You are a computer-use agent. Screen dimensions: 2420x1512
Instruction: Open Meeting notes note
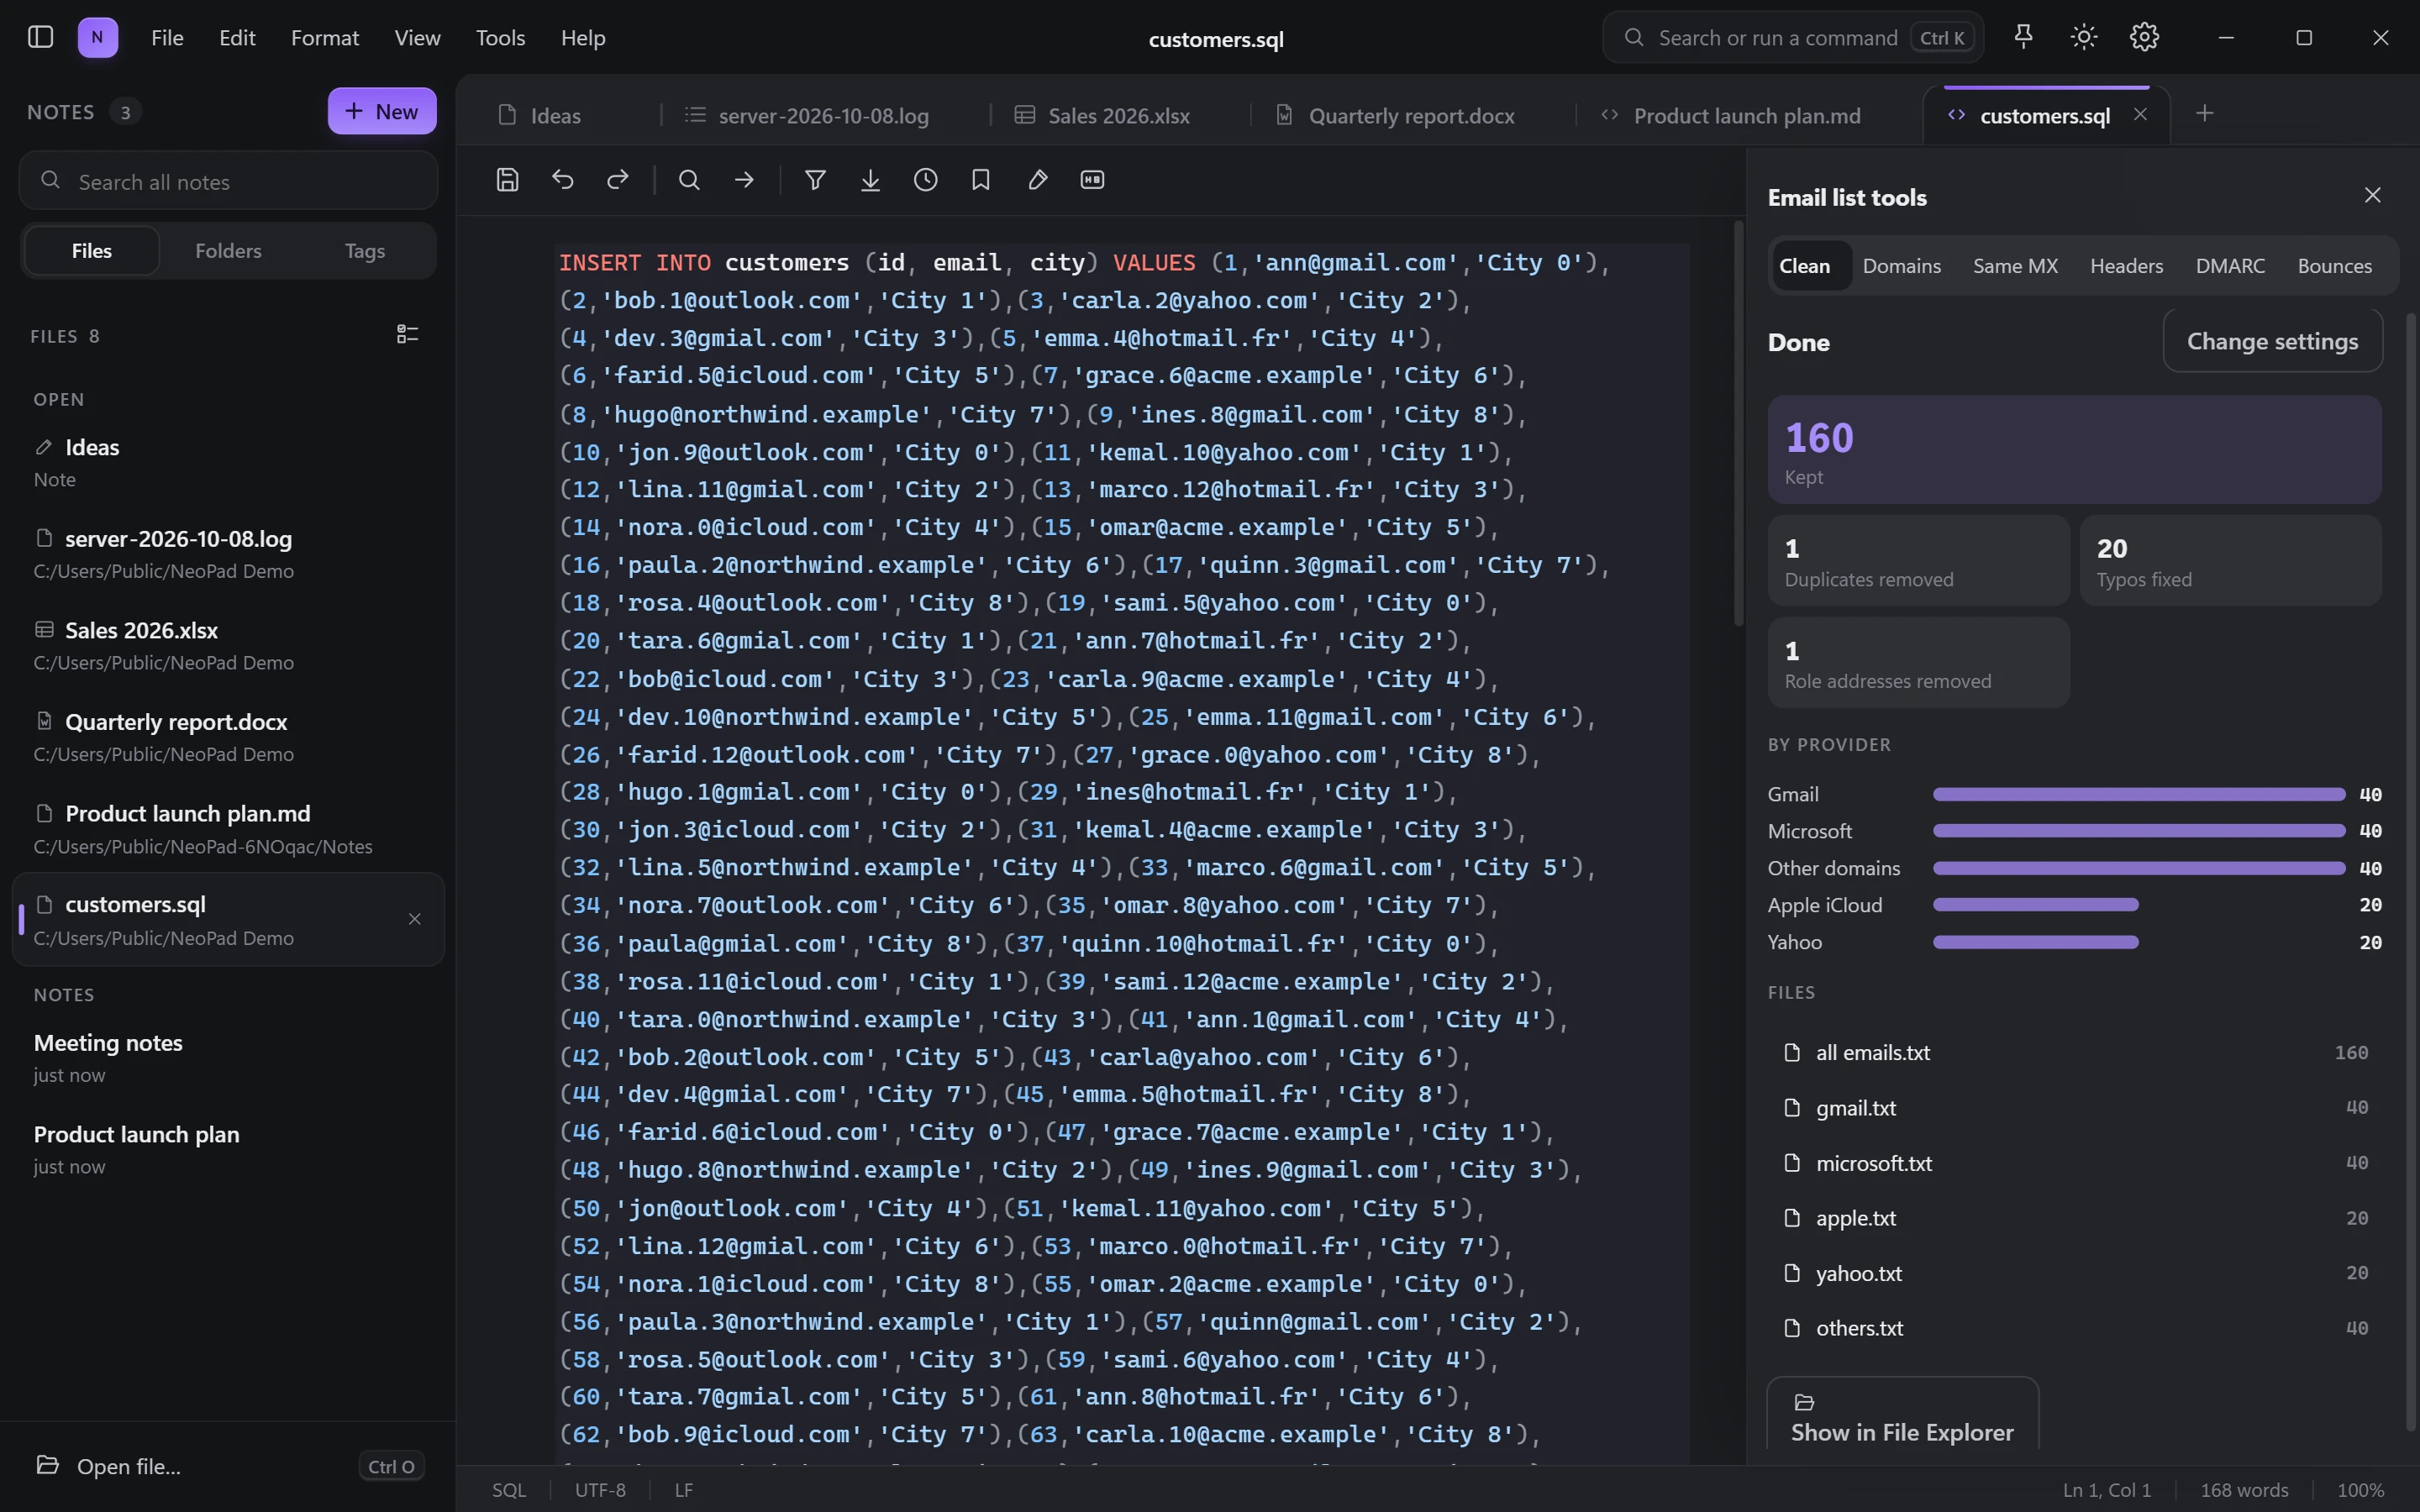(x=228, y=1057)
